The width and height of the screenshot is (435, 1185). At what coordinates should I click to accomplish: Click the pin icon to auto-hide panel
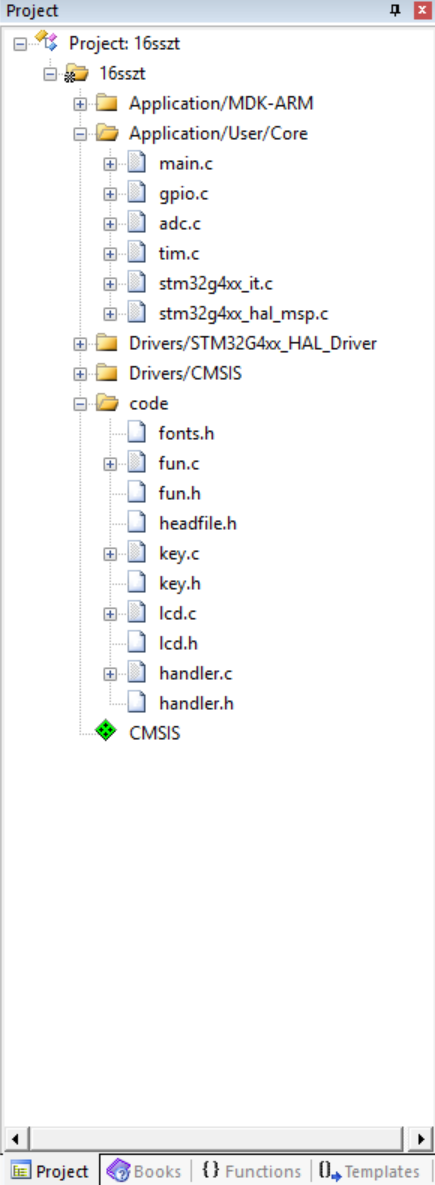point(395,11)
